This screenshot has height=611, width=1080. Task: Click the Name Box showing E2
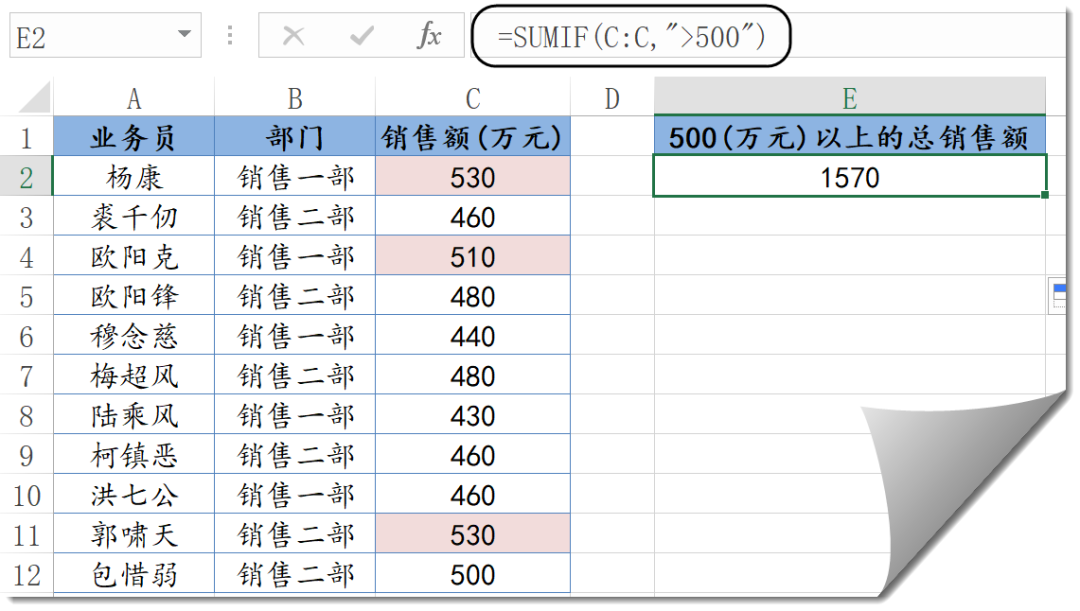point(105,35)
